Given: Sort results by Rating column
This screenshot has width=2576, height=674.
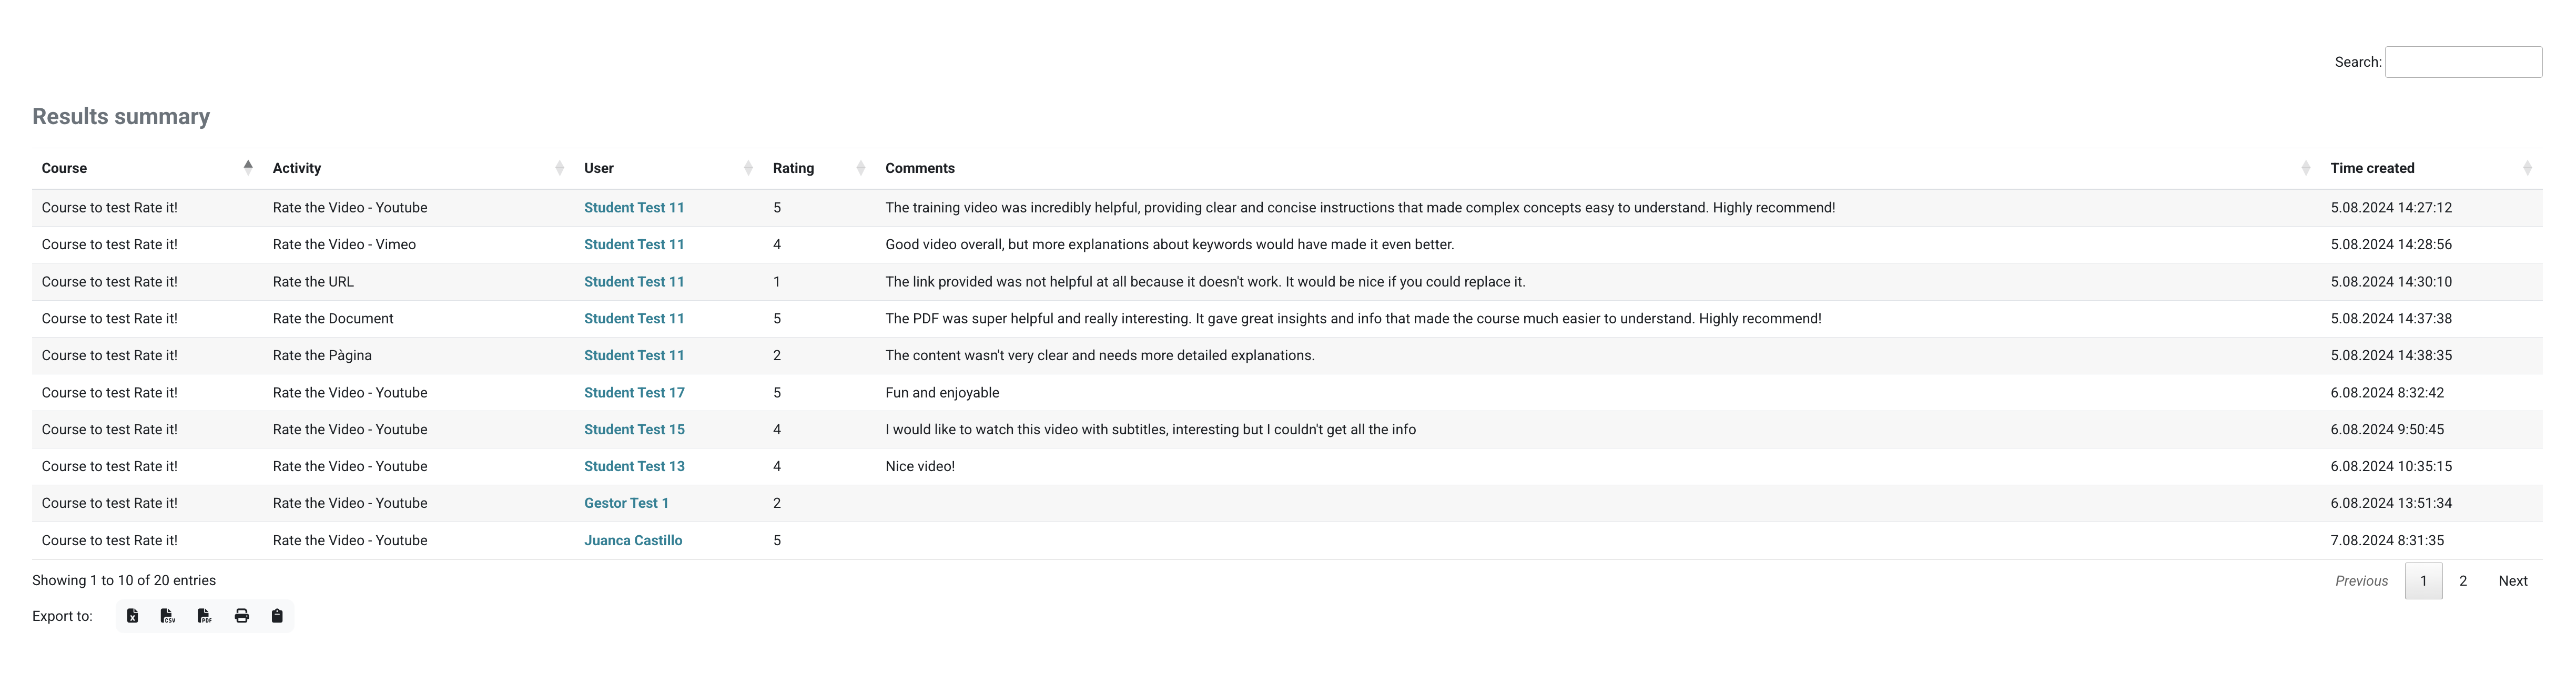Looking at the screenshot, I should pos(793,168).
